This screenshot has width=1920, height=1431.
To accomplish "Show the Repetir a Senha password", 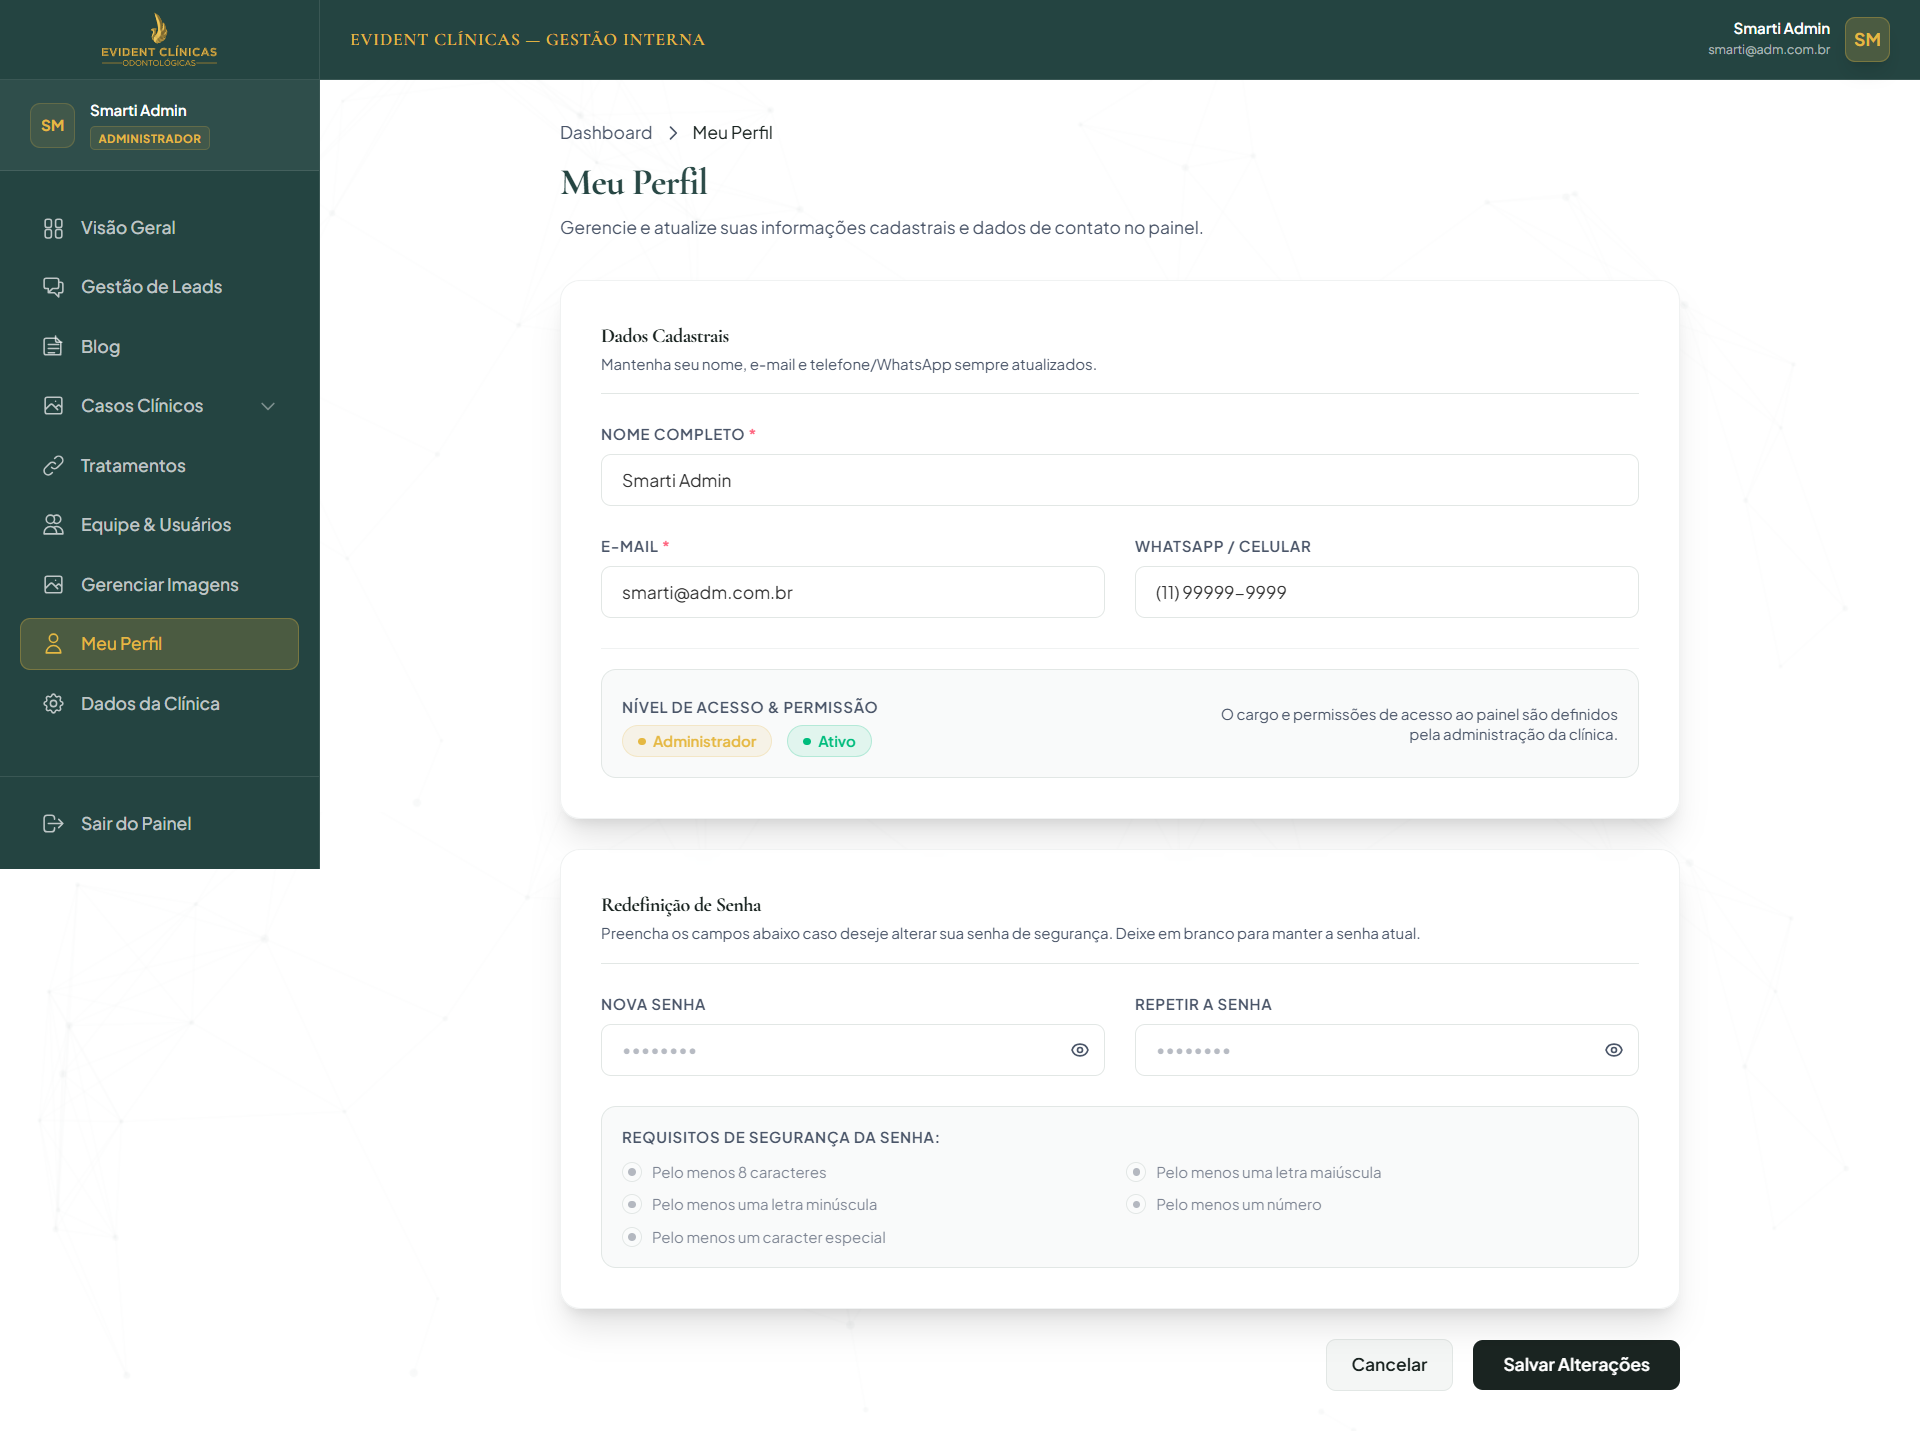I will 1614,1050.
